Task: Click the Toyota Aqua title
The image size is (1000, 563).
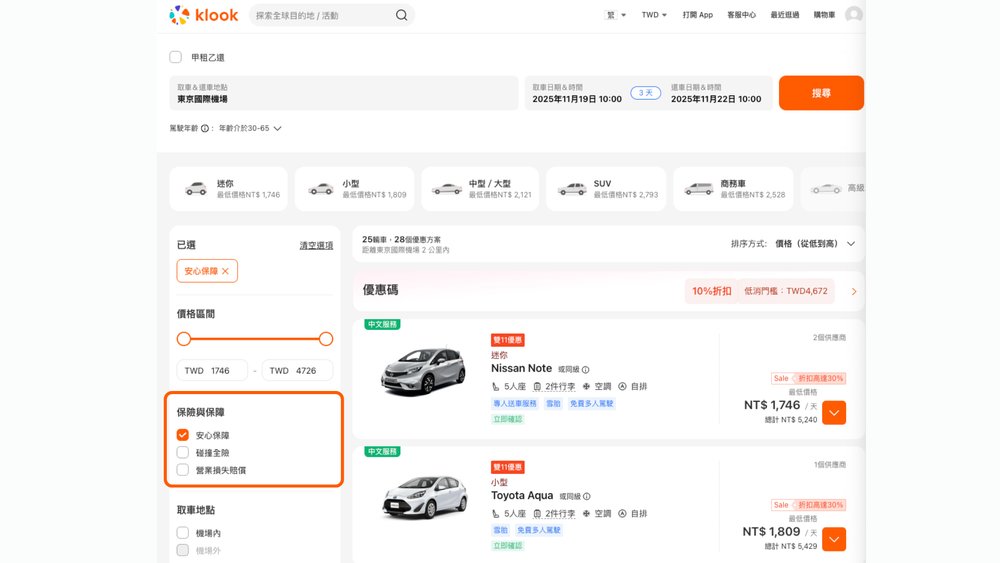Action: [x=522, y=495]
